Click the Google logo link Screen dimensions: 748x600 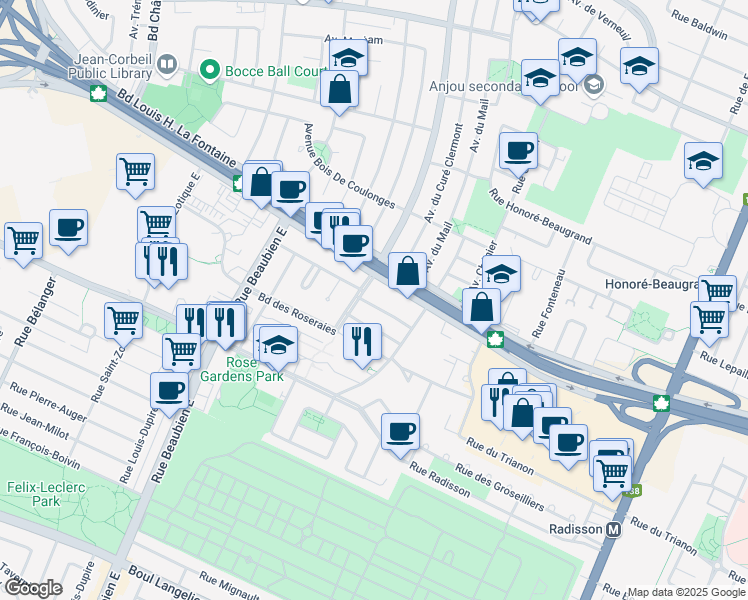click(33, 589)
